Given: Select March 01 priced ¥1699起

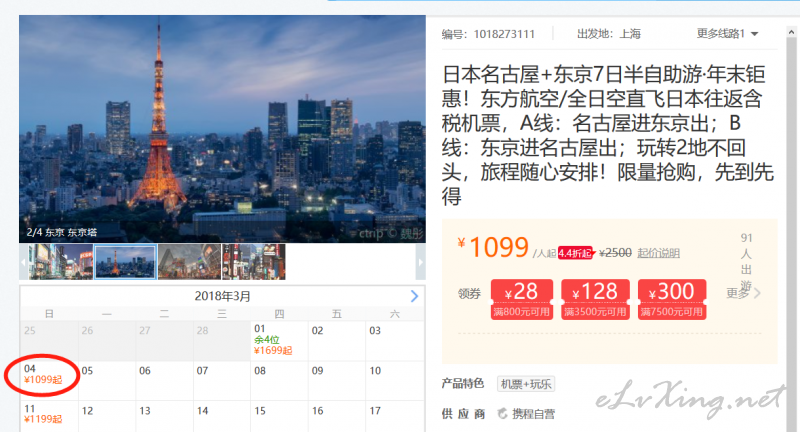Looking at the screenshot, I should [279, 341].
